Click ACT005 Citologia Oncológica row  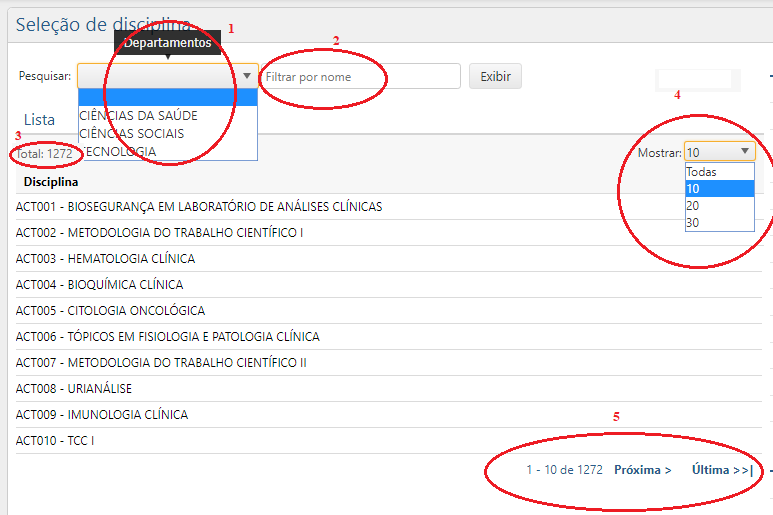click(x=110, y=311)
